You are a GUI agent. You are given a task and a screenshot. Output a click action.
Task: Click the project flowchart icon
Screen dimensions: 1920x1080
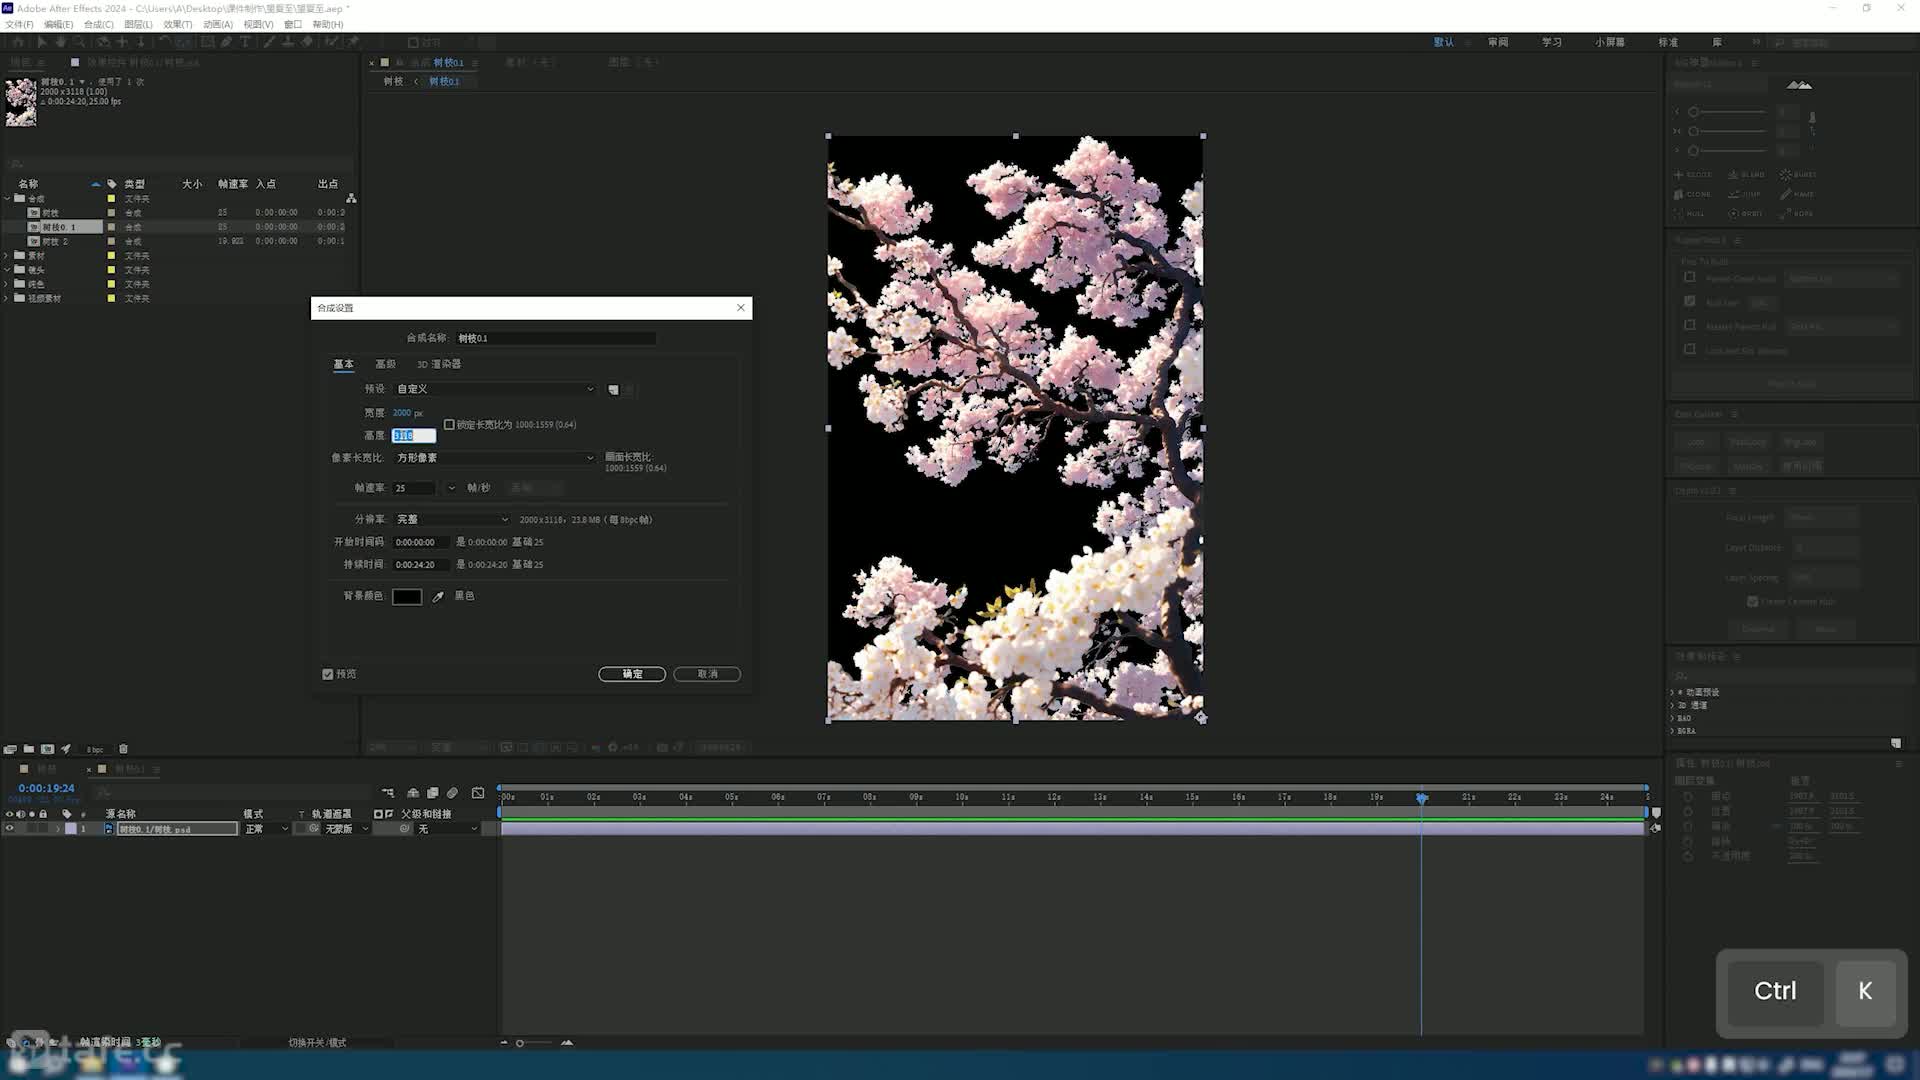[x=351, y=198]
